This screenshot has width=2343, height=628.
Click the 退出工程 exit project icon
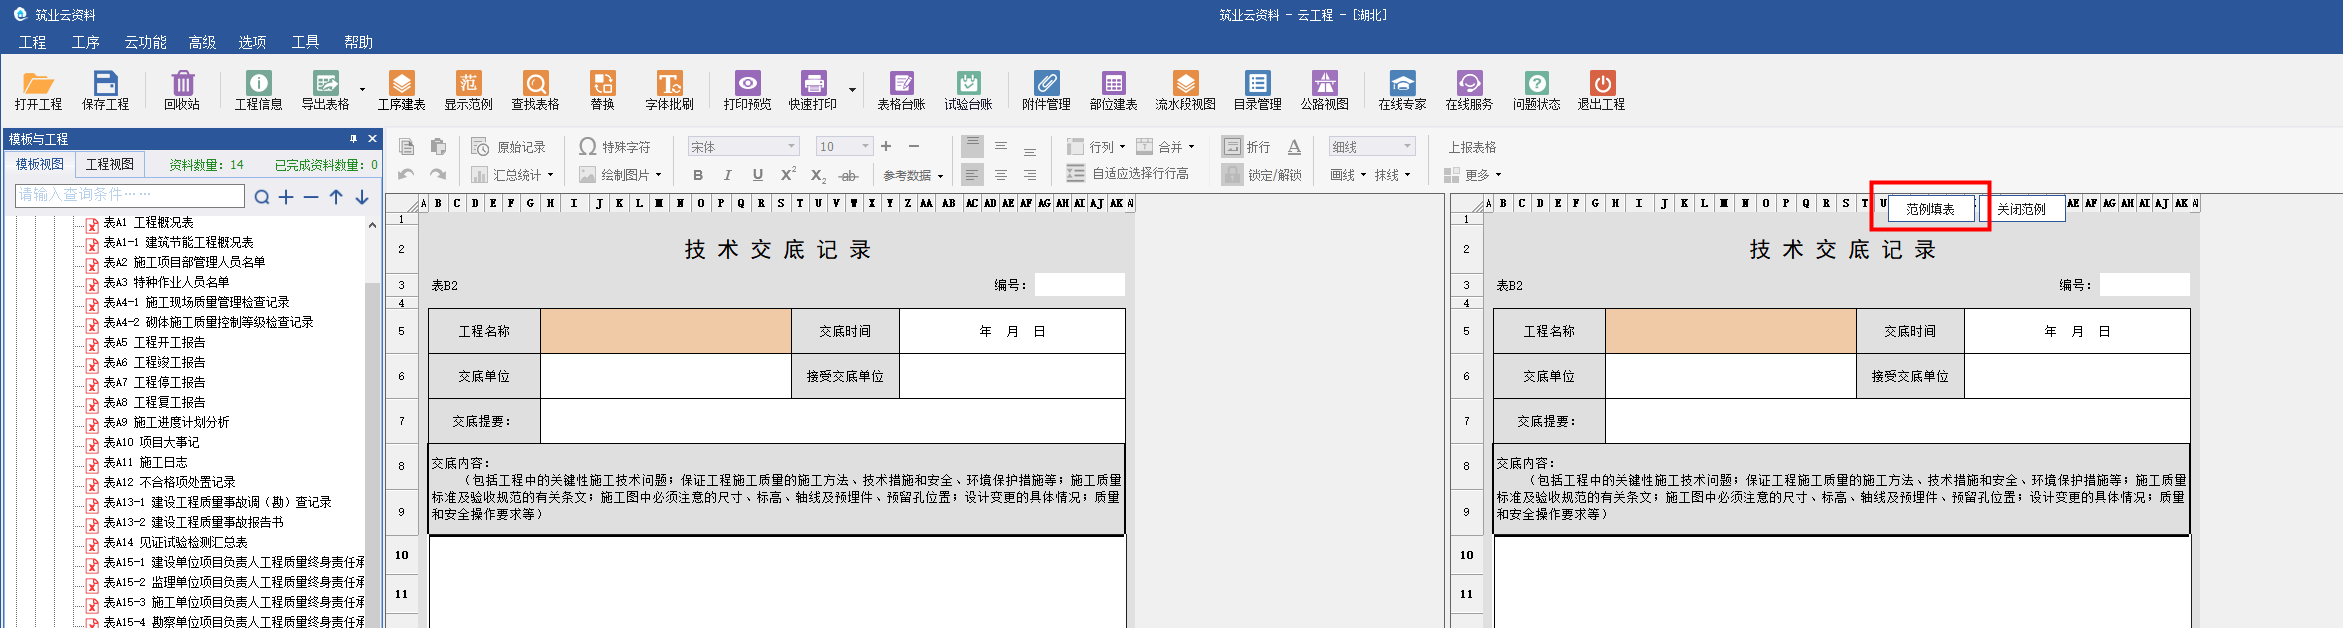point(1601,90)
